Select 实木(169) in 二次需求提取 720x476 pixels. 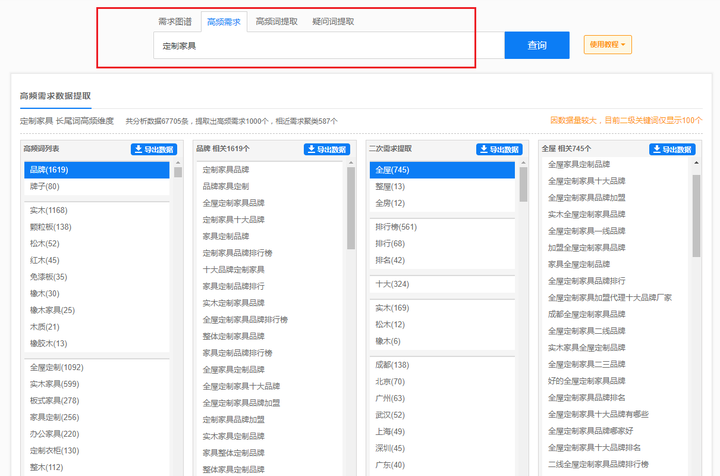pos(442,308)
